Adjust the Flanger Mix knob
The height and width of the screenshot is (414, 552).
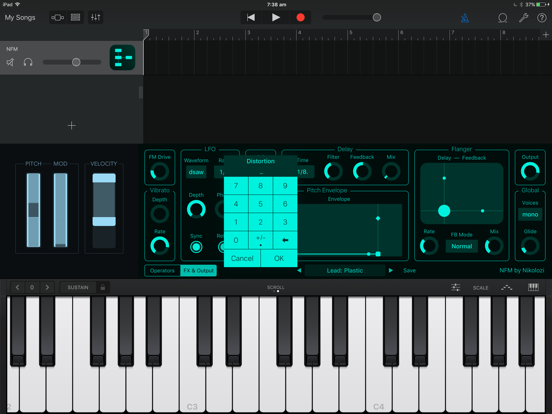[x=494, y=246]
